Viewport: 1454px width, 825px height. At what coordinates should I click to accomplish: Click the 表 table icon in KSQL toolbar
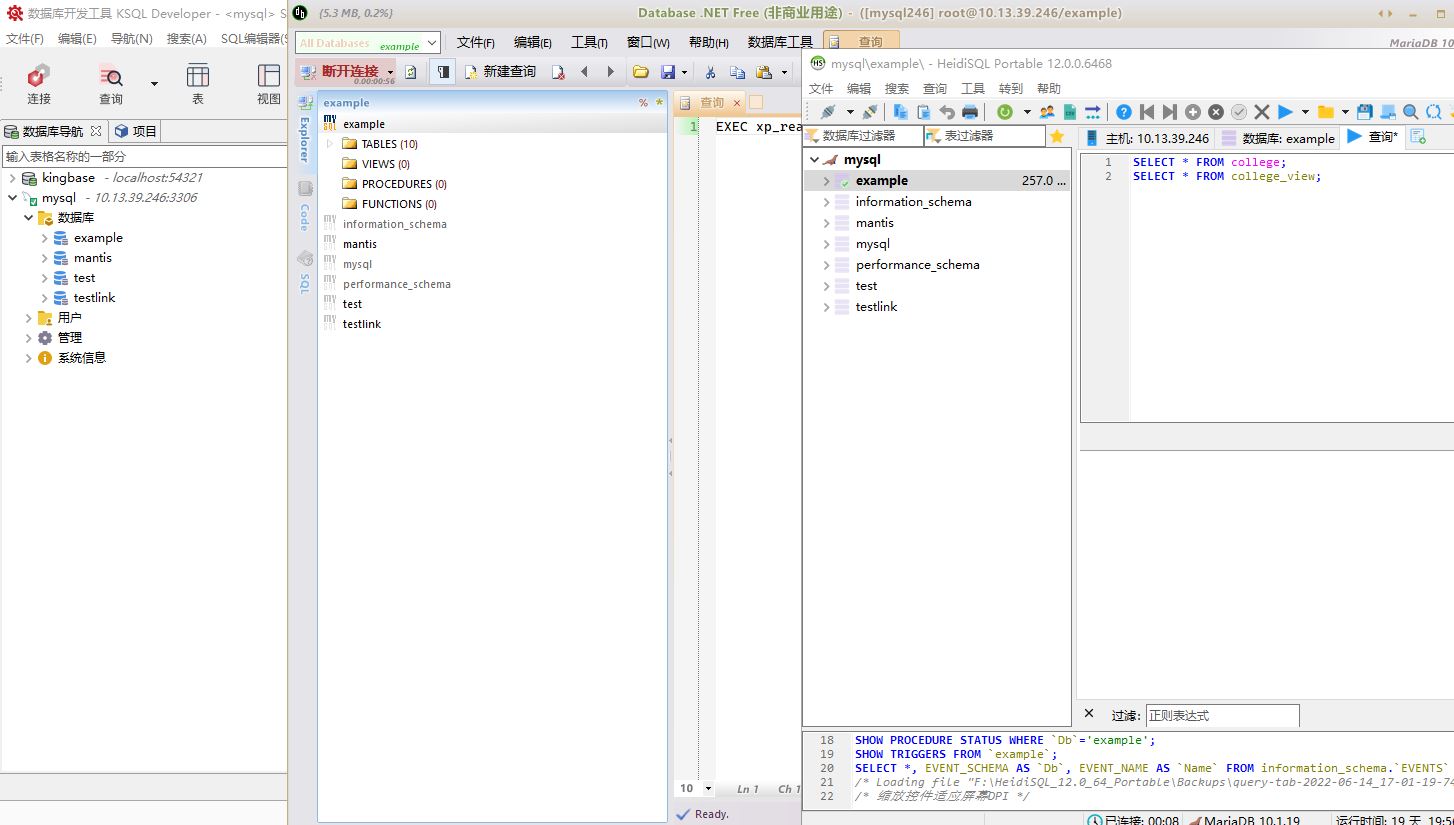[x=198, y=77]
